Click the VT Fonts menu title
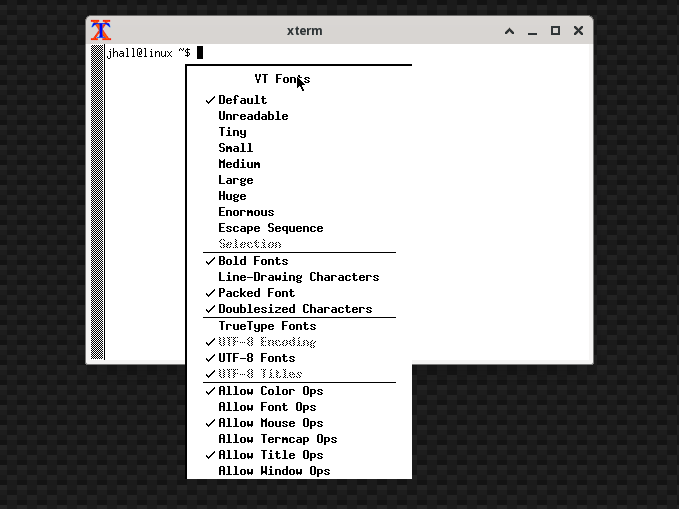The width and height of the screenshot is (679, 509). [x=282, y=79]
